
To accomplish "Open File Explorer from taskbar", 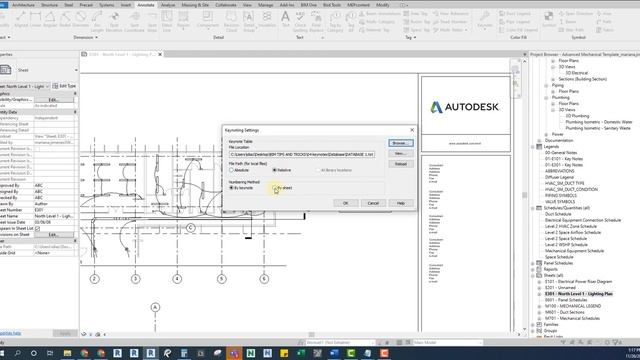I will point(67,353).
